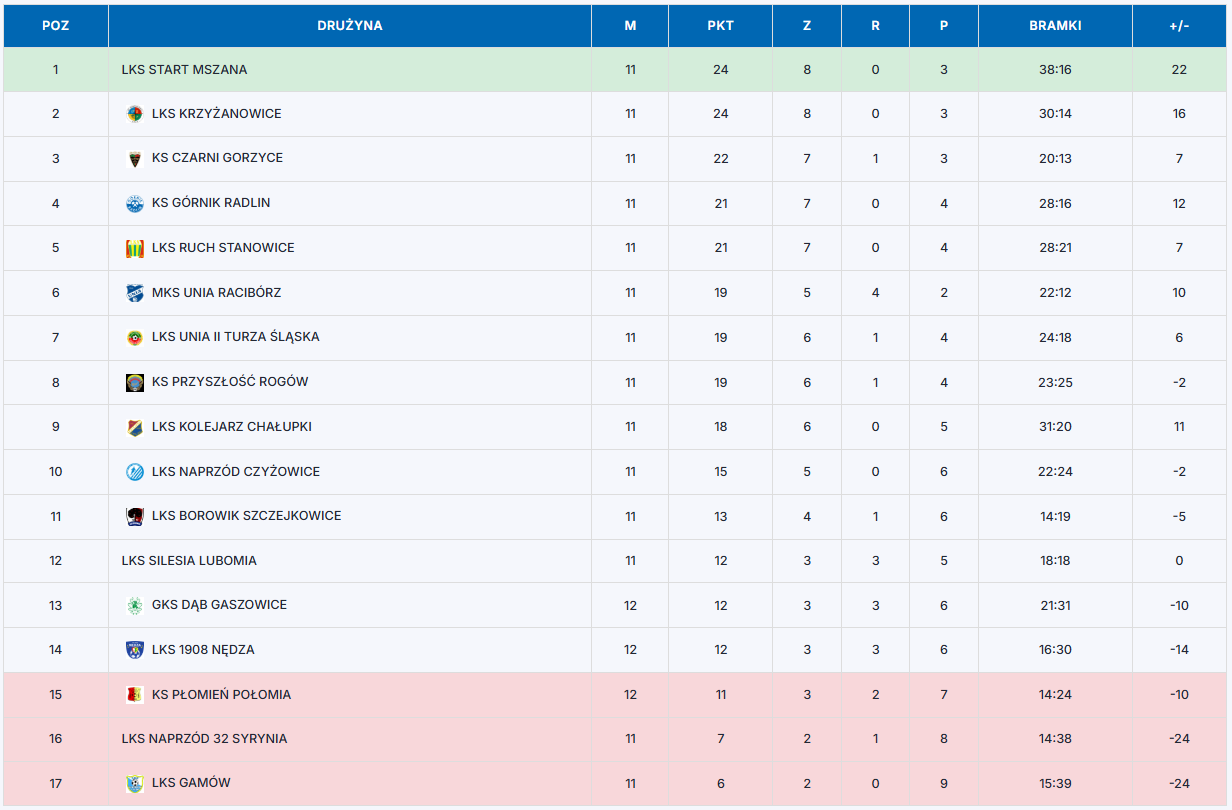This screenshot has height=810, width=1232.
Task: Click the POZ column header
Action: coord(56,26)
